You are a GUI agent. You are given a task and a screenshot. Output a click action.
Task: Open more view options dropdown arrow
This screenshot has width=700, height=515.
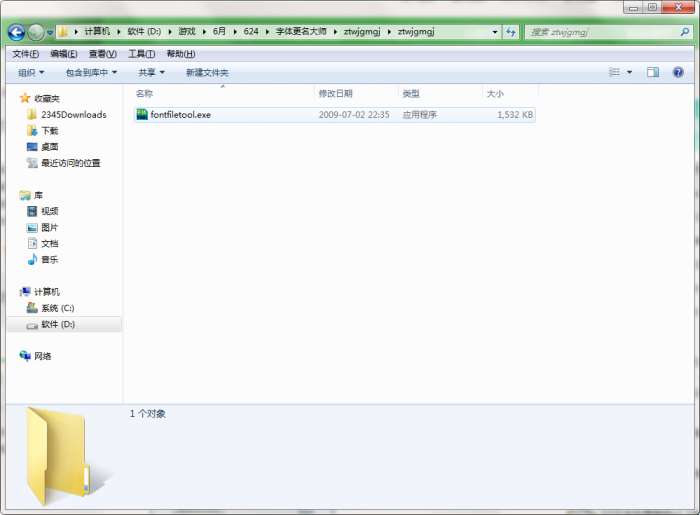(x=629, y=72)
